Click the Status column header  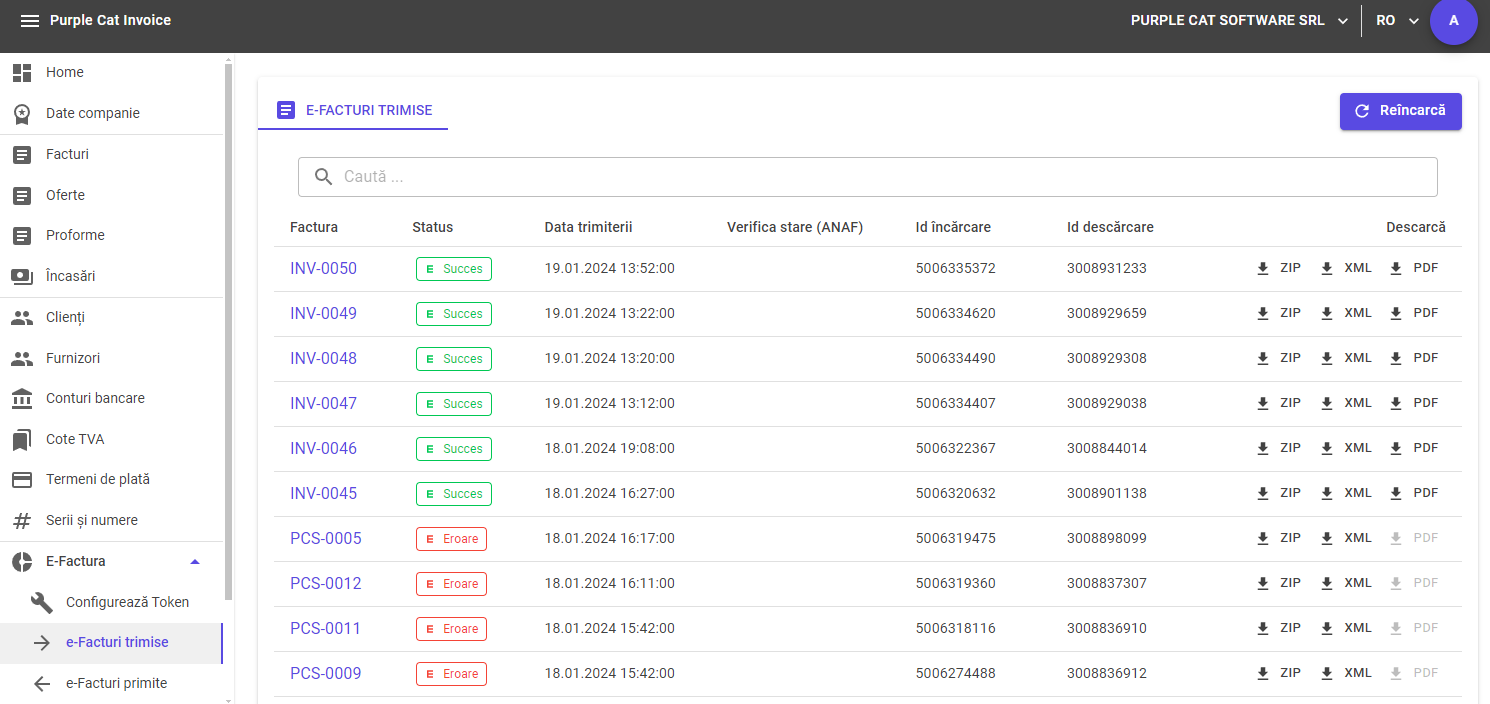432,227
